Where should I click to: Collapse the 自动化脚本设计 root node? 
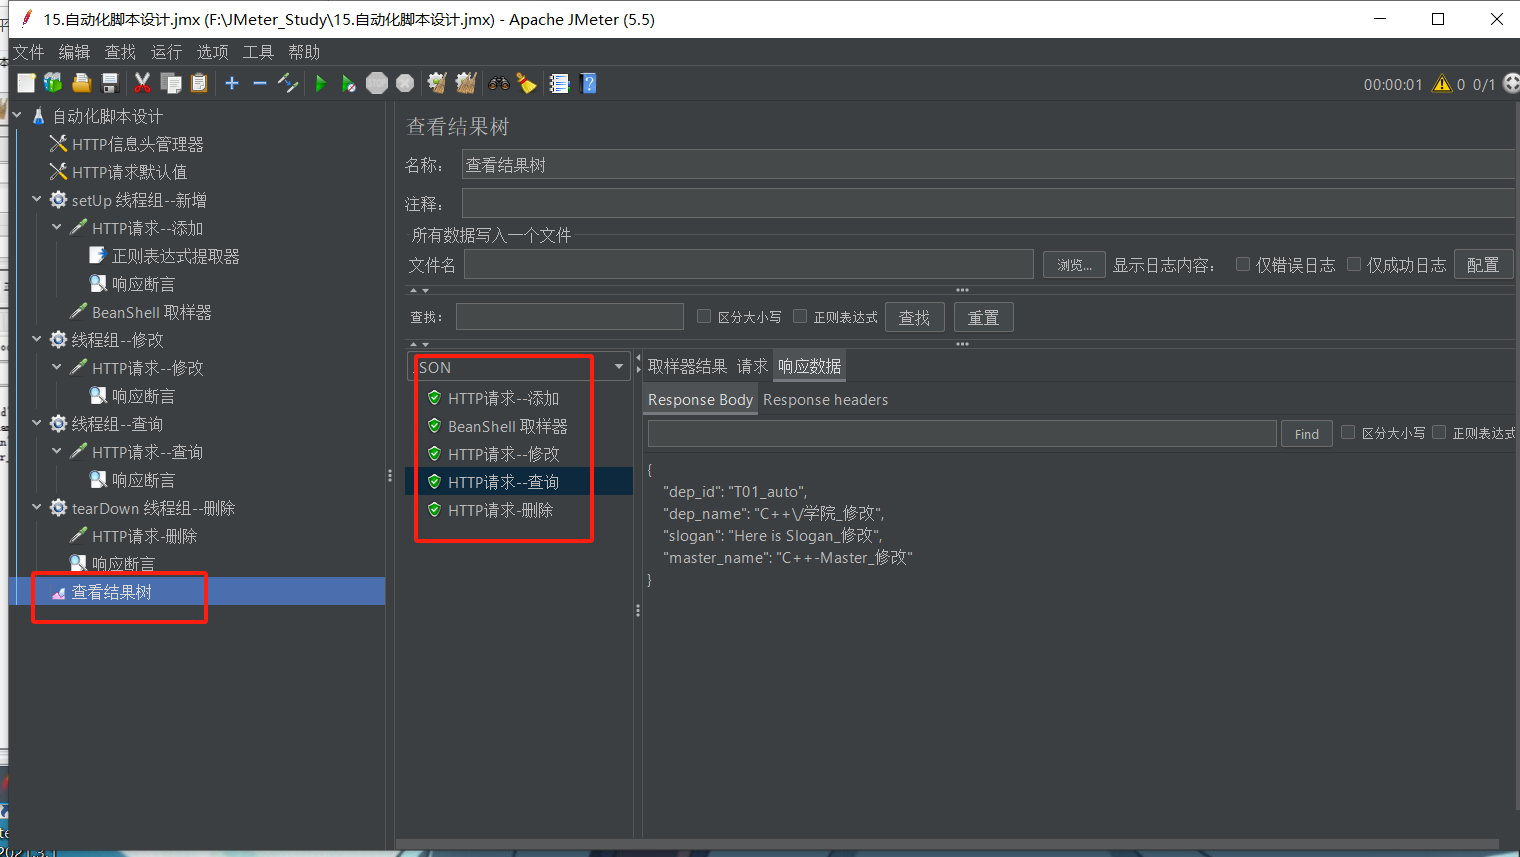17,116
